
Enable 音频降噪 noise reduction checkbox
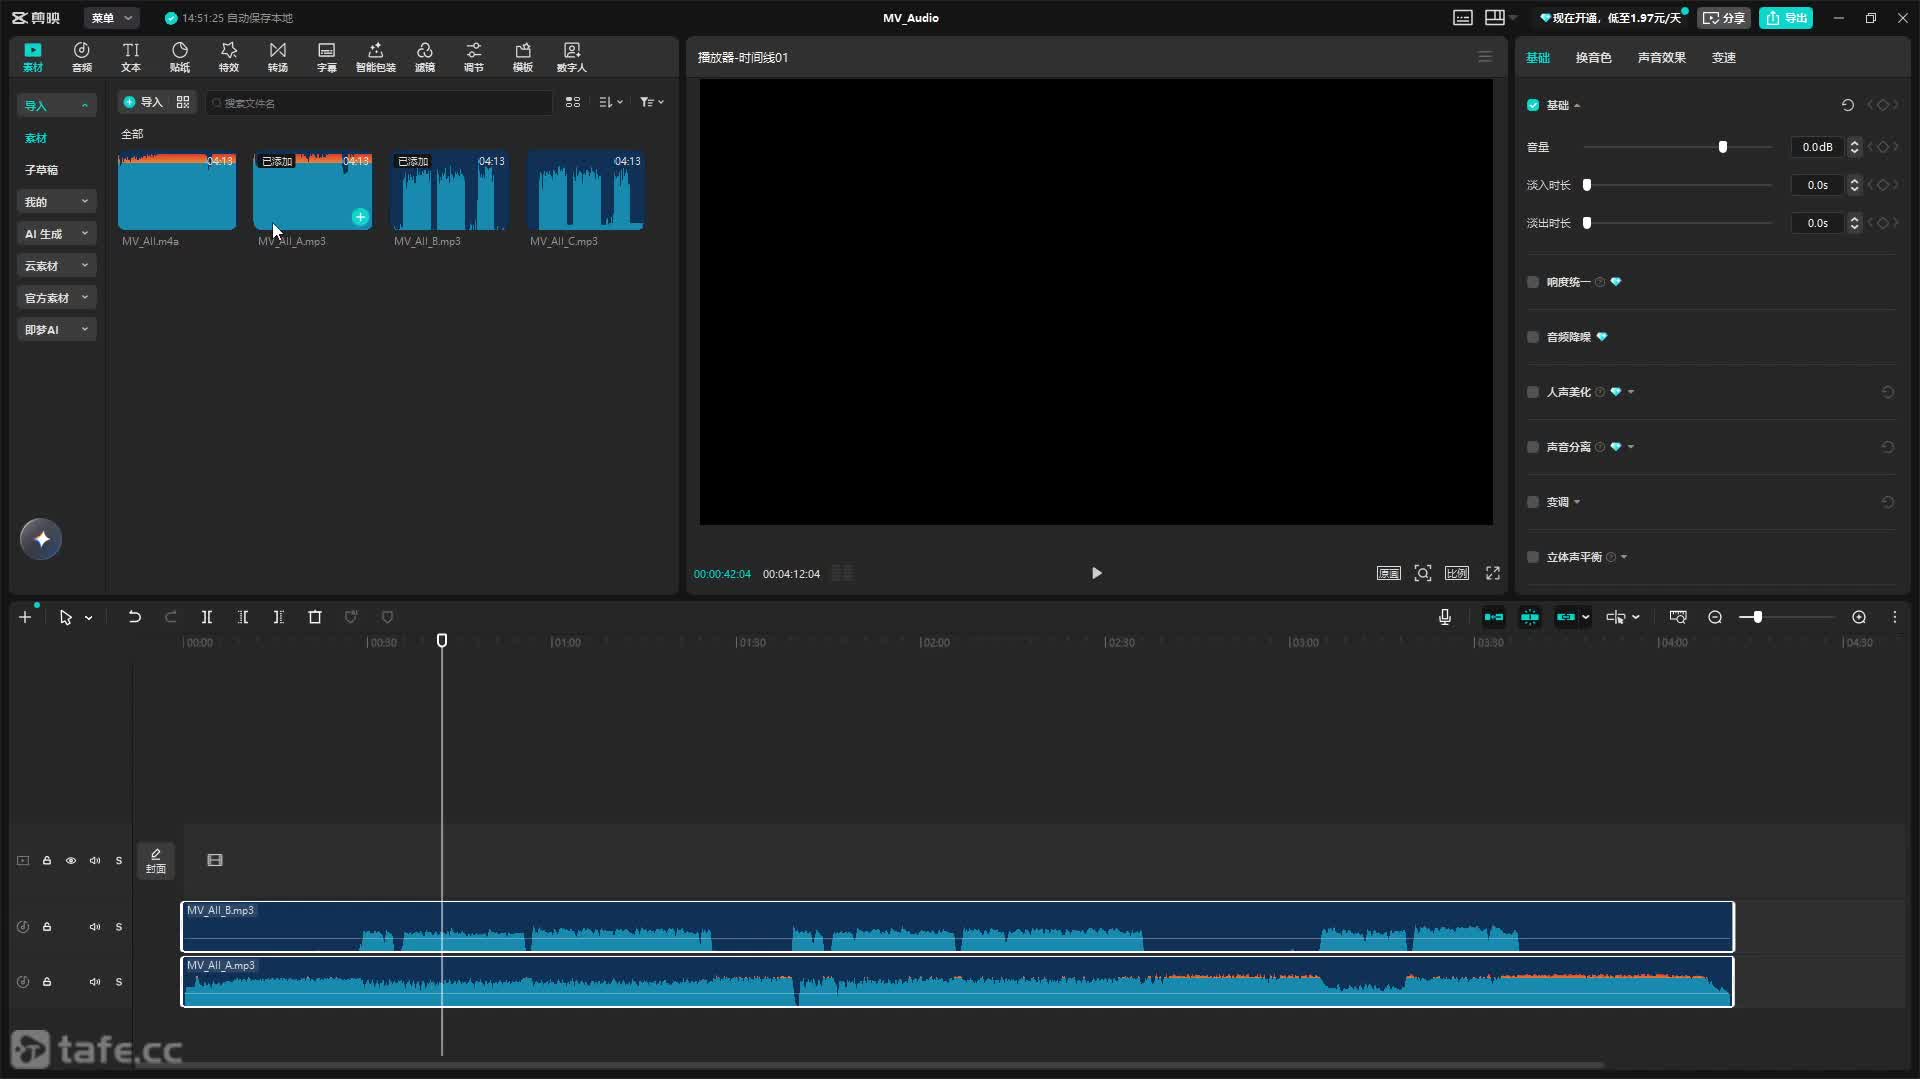1533,337
